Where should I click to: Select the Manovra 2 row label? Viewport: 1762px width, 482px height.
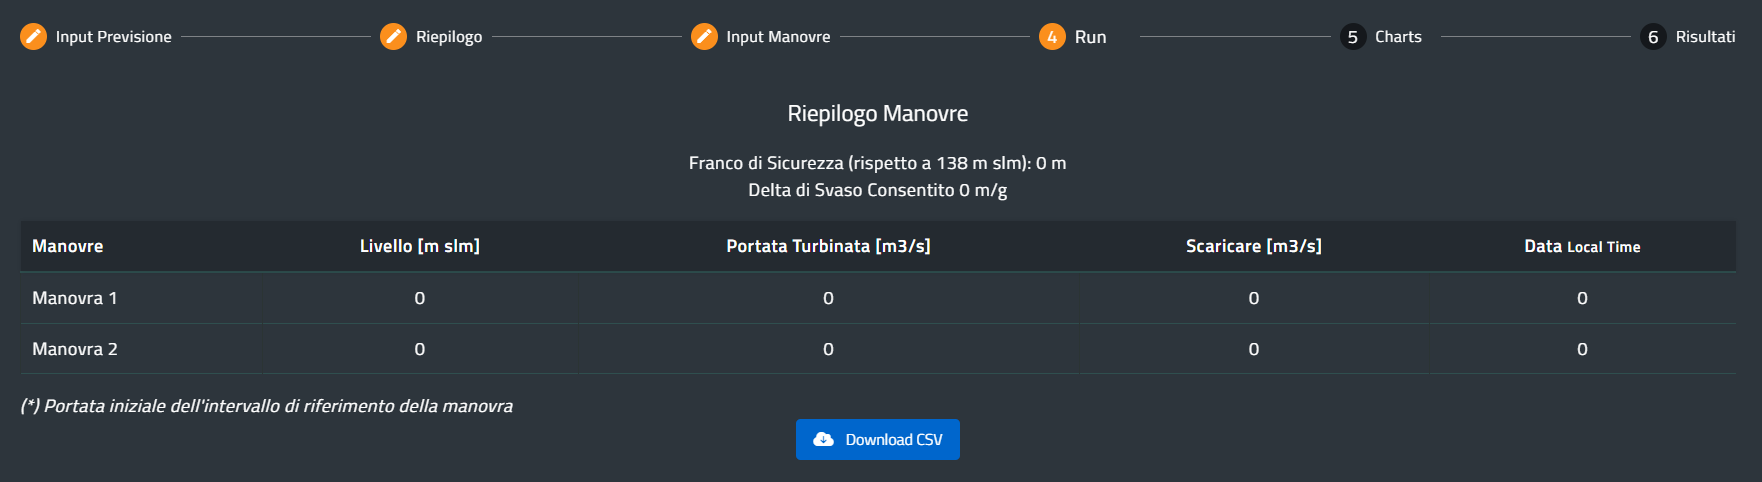click(75, 349)
